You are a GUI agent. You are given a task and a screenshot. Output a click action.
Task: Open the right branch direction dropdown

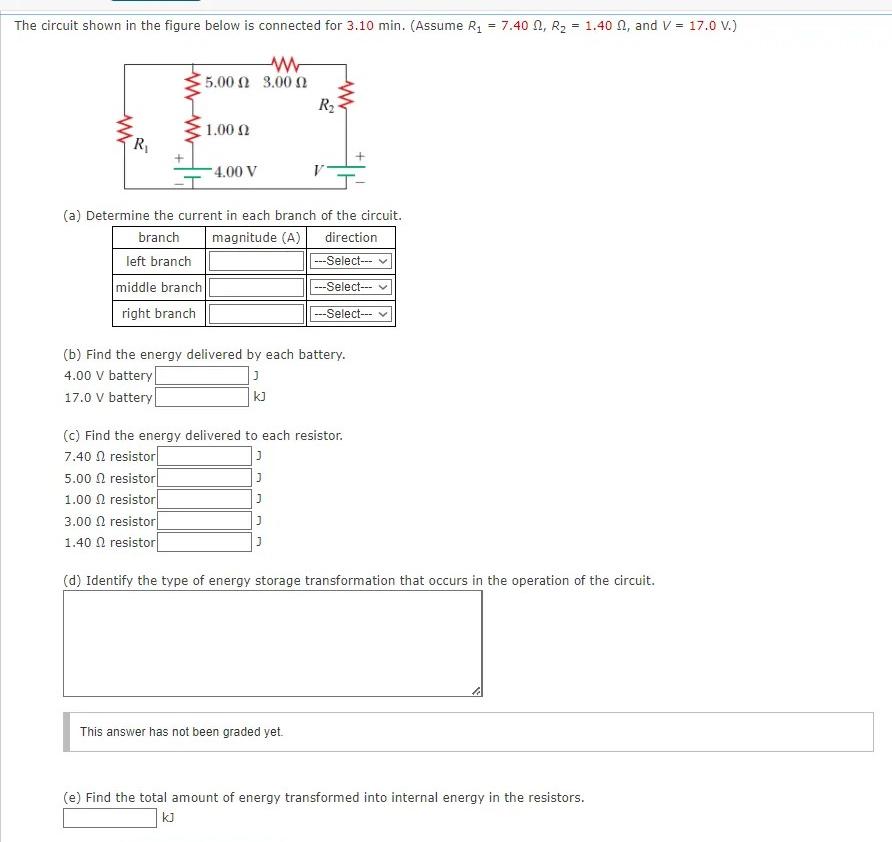351,313
